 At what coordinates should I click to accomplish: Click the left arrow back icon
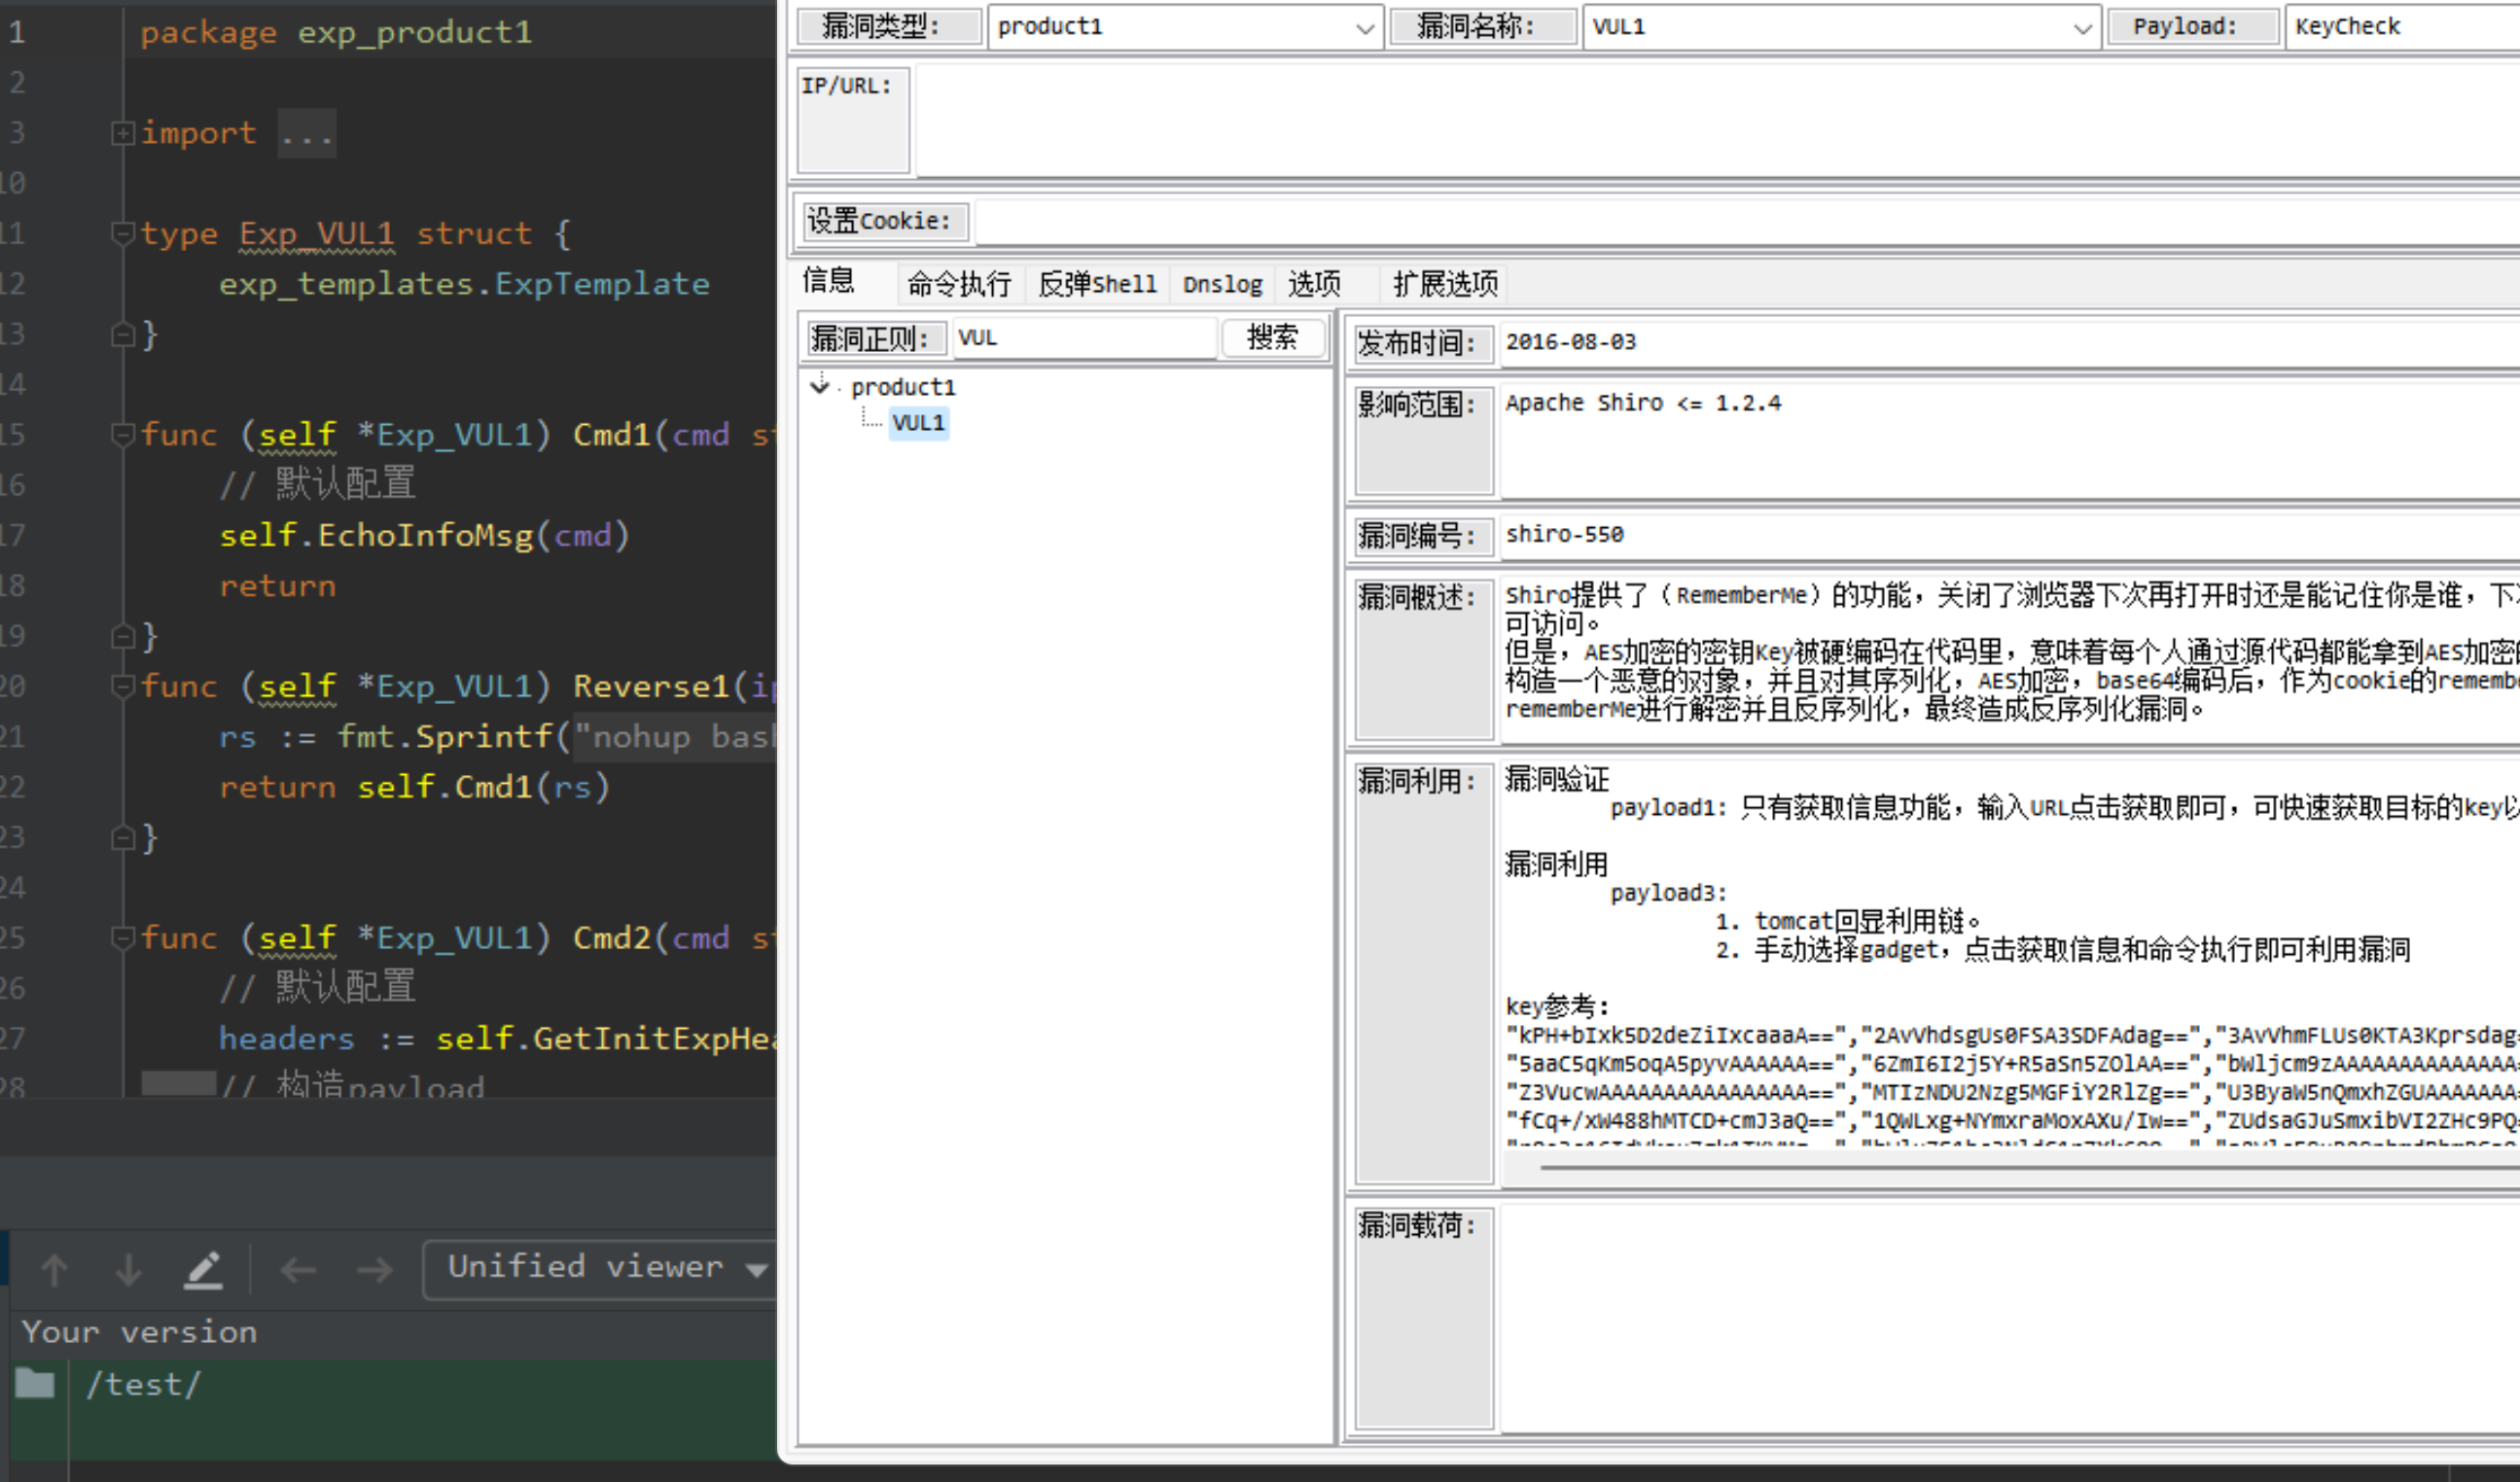pyautogui.click(x=298, y=1270)
